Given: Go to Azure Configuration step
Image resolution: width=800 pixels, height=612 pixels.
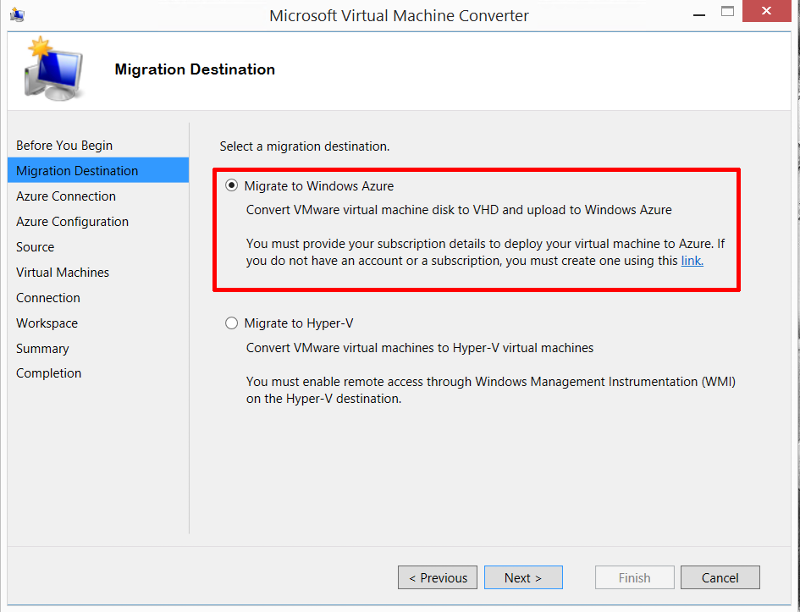Looking at the screenshot, I should [72, 222].
